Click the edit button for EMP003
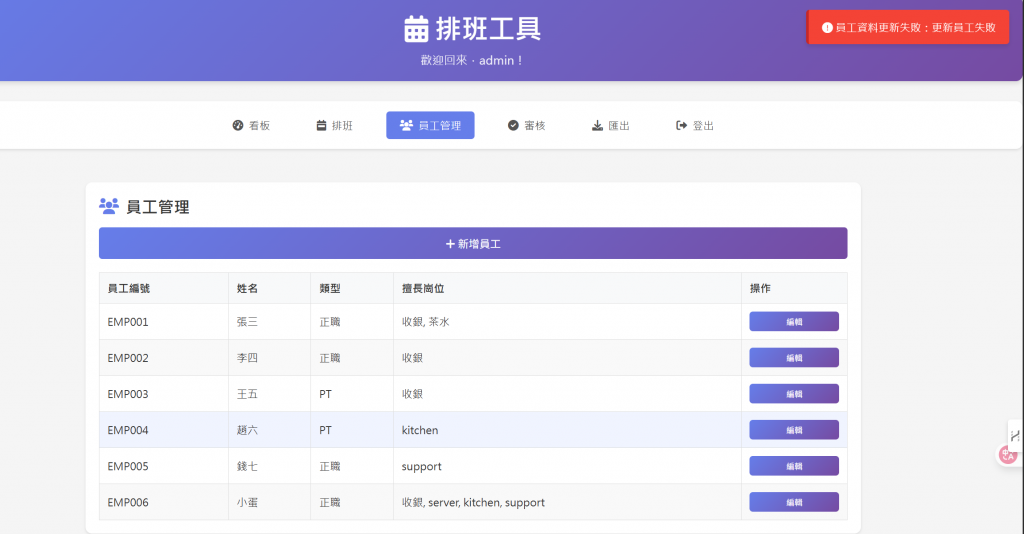Viewport: 1024px width, 534px height. click(794, 394)
